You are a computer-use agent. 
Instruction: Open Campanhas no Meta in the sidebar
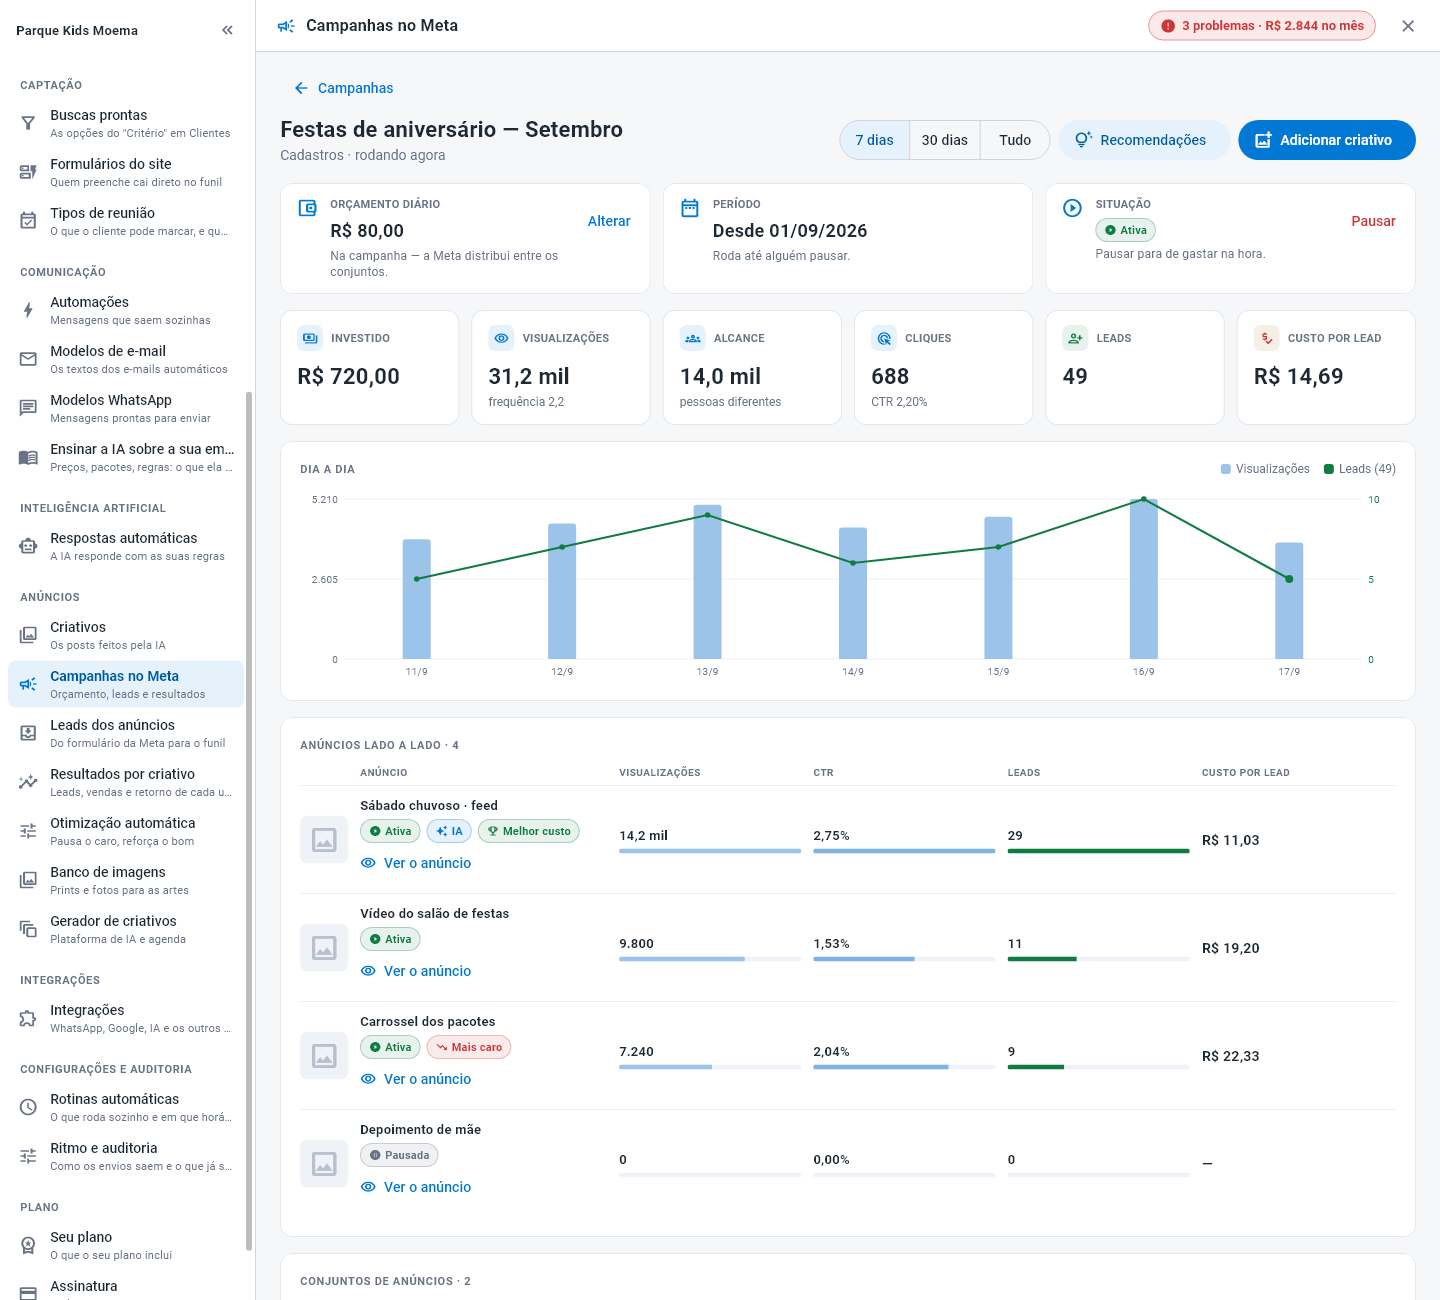tap(126, 684)
